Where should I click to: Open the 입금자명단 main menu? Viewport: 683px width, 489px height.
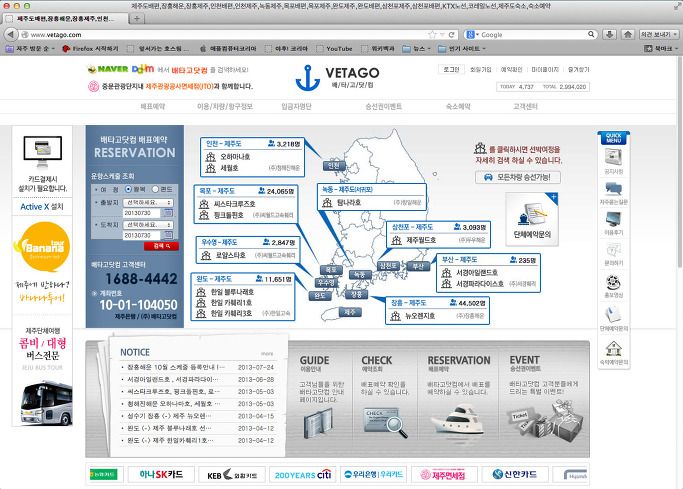(296, 106)
